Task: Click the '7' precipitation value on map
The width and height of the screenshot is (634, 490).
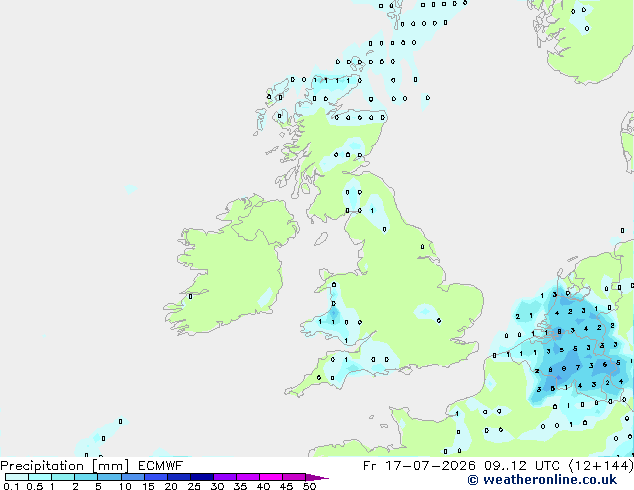Action: click(578, 368)
